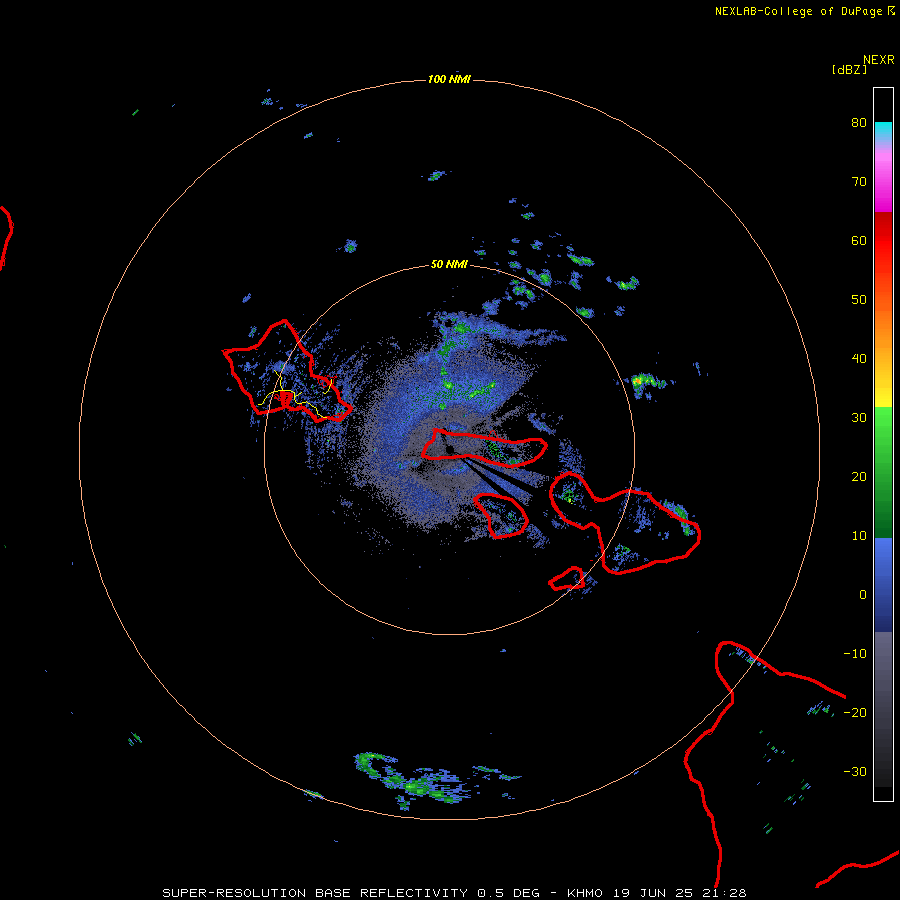Click the 20 value on dBZ legend

click(x=859, y=476)
